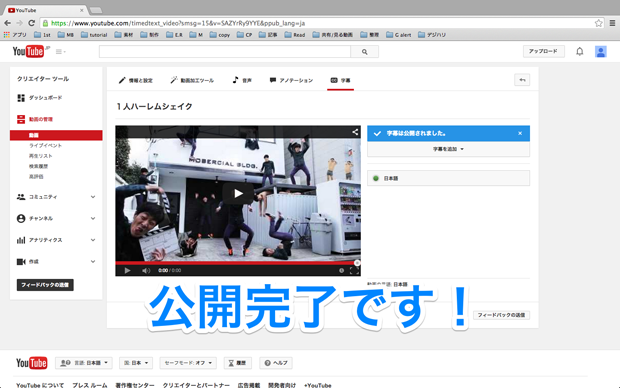Viewport: 620px width, 388px height.
Task: Open the 国: 日本 dropdown
Action: pos(136,363)
